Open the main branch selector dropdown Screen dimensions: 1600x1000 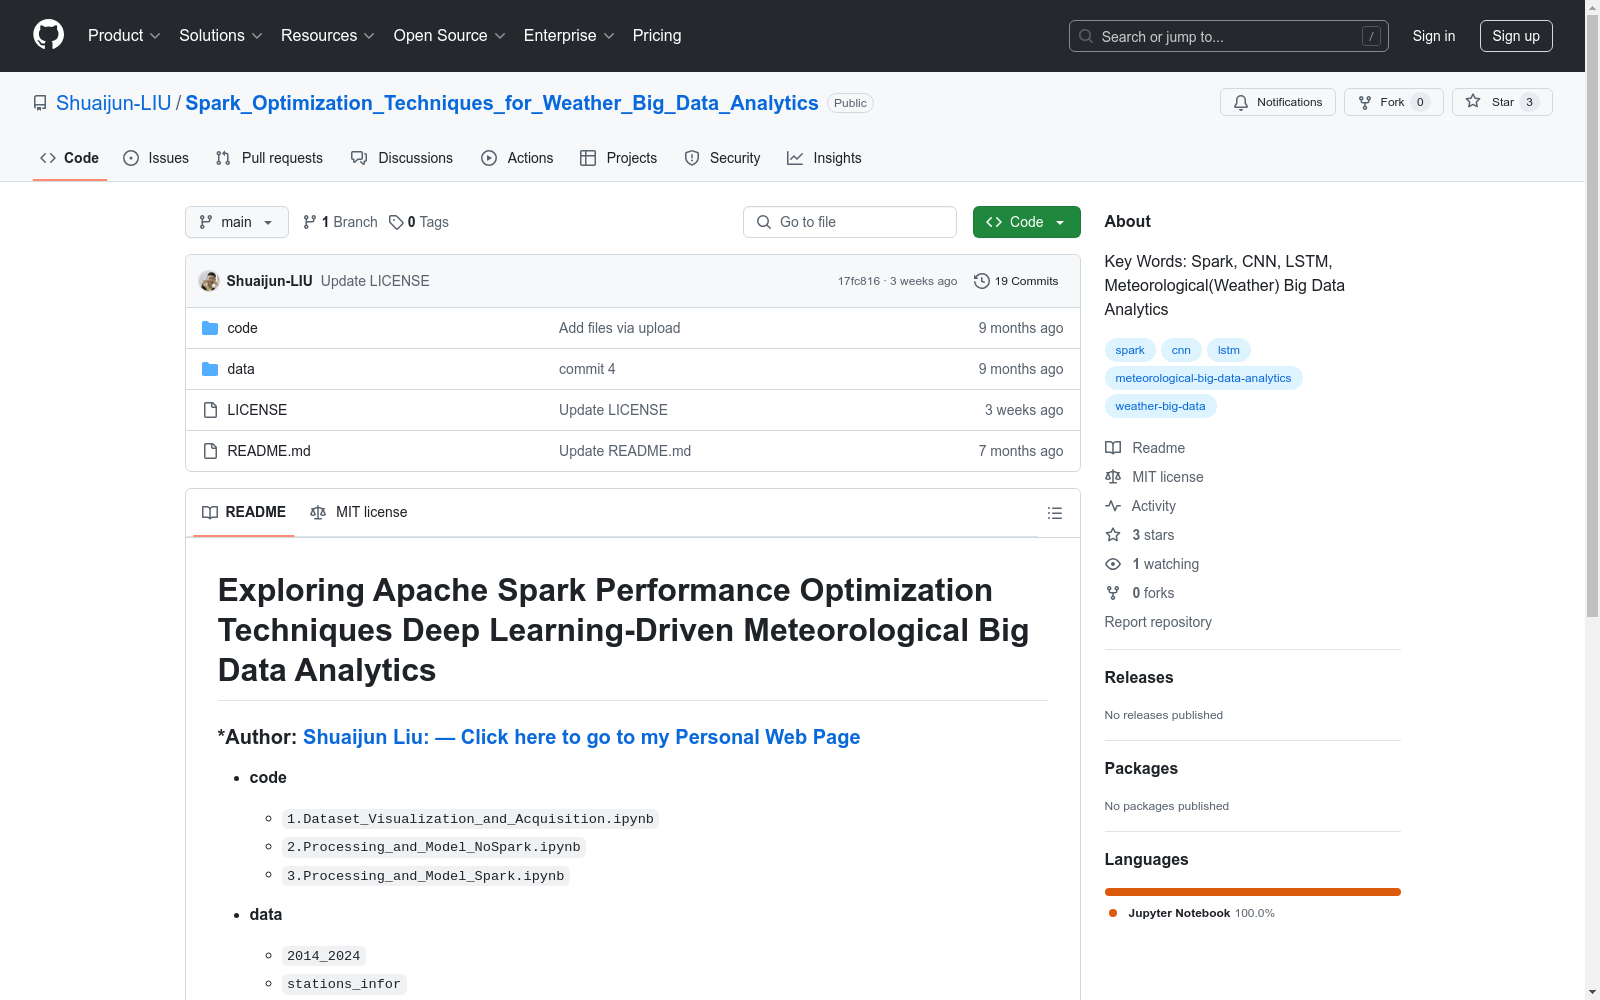coord(237,222)
